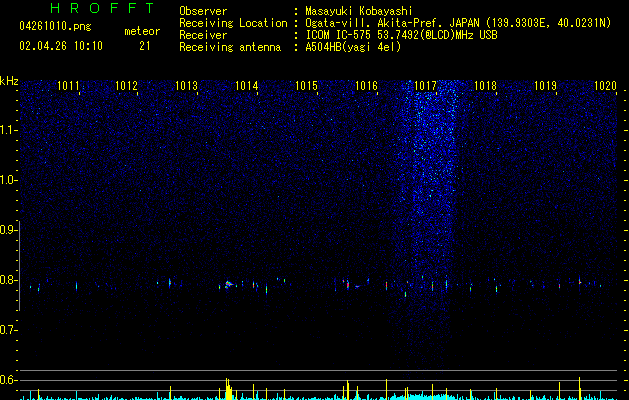629x400 pixels.
Task: Click the 1.0 kHz axis label
Action: tap(8, 180)
